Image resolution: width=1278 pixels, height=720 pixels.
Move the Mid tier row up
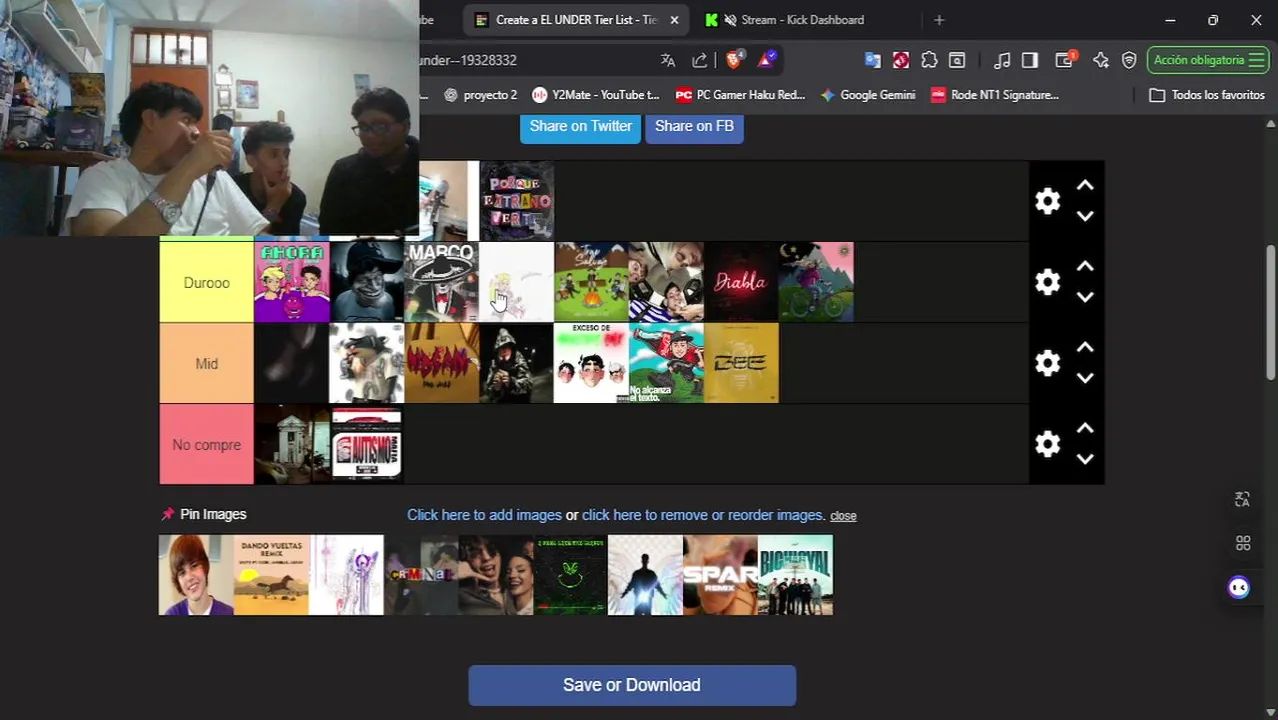1085,348
